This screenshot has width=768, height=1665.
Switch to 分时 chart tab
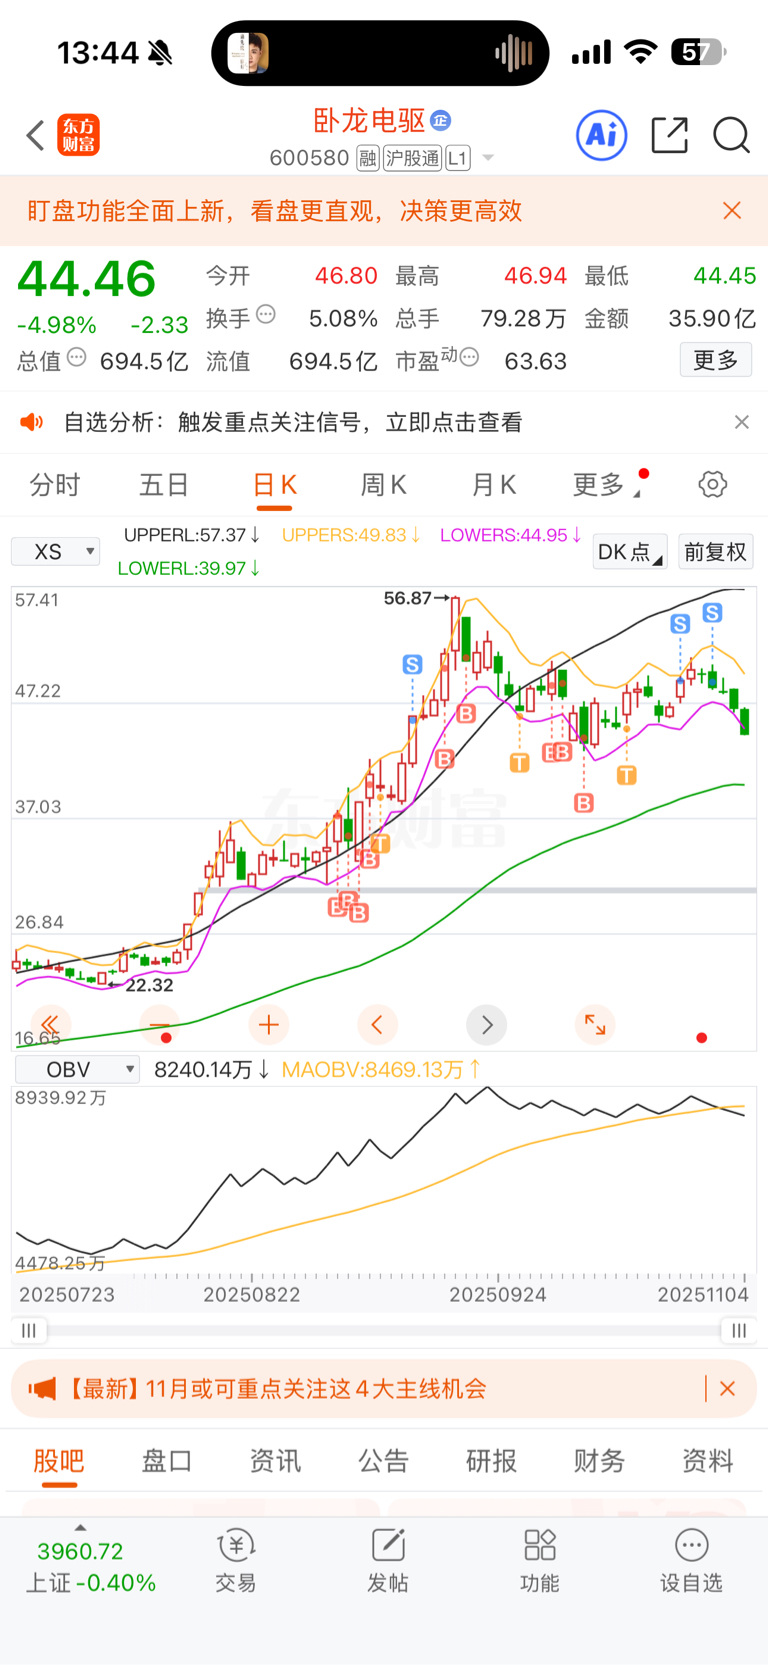tap(55, 485)
